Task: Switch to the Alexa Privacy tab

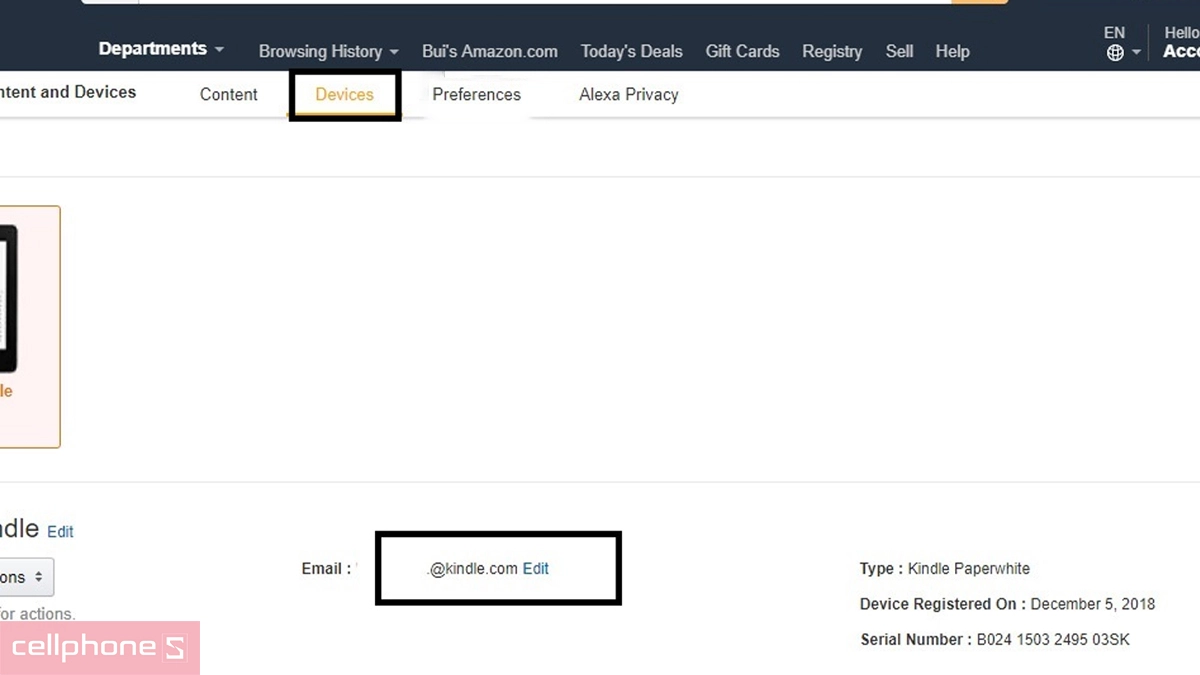Action: click(x=629, y=94)
